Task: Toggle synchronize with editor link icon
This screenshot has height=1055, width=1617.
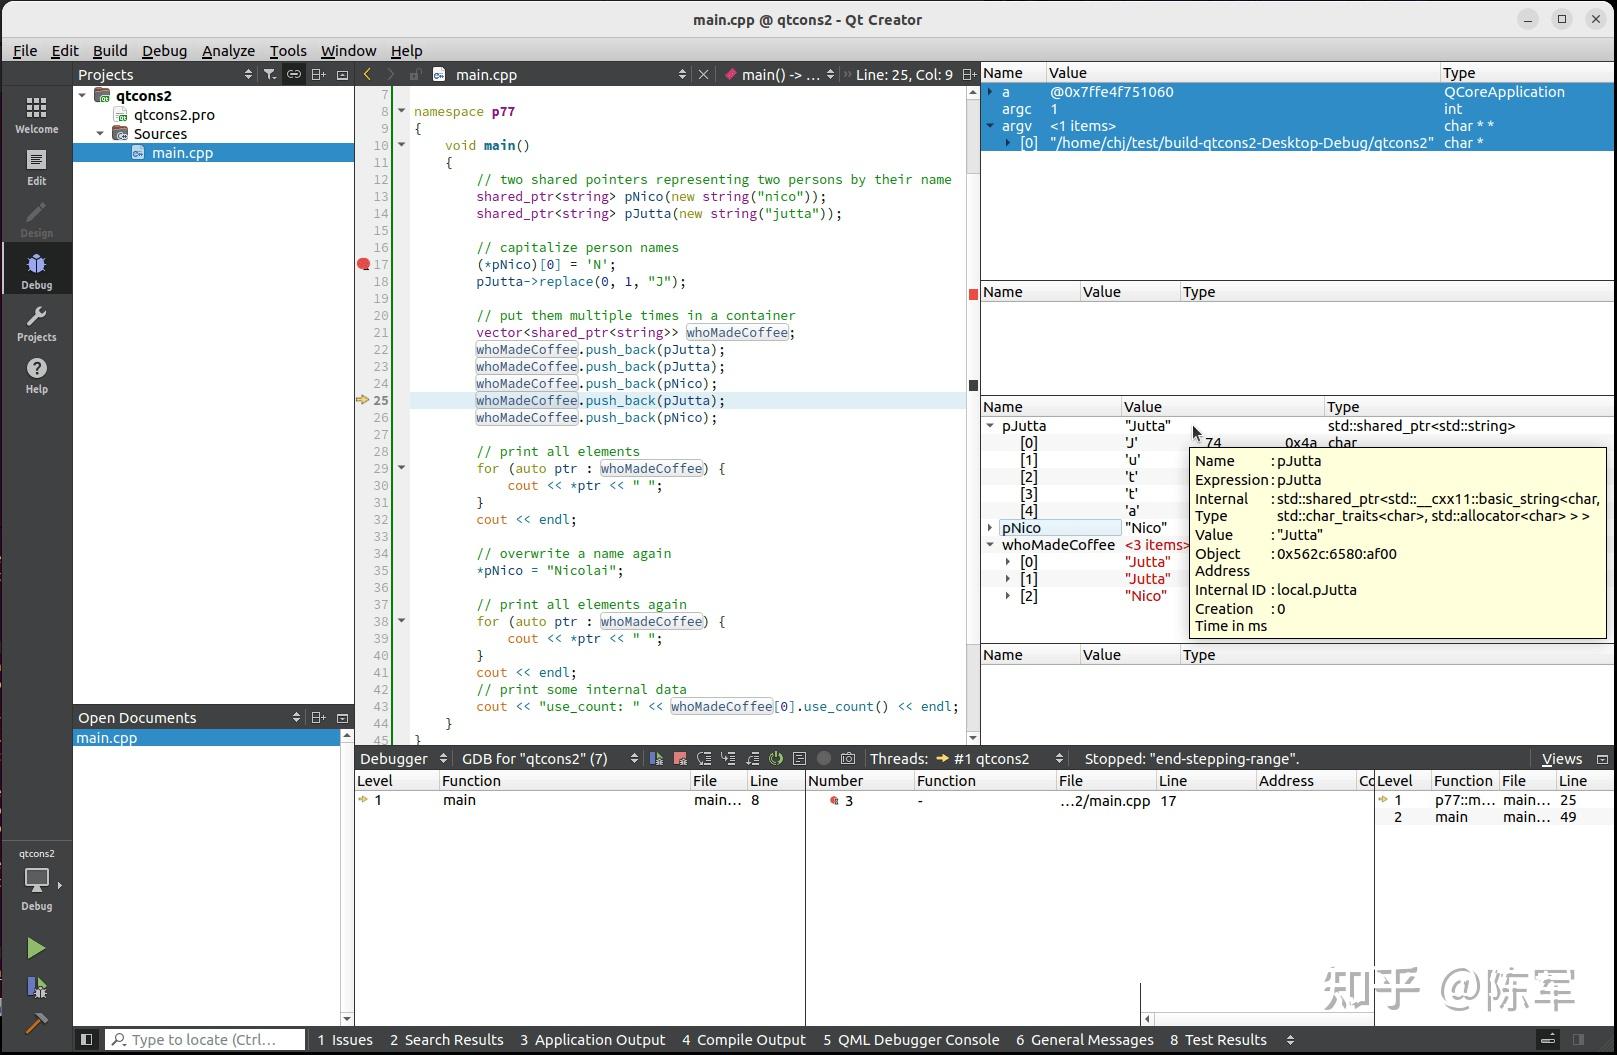Action: pyautogui.click(x=294, y=74)
